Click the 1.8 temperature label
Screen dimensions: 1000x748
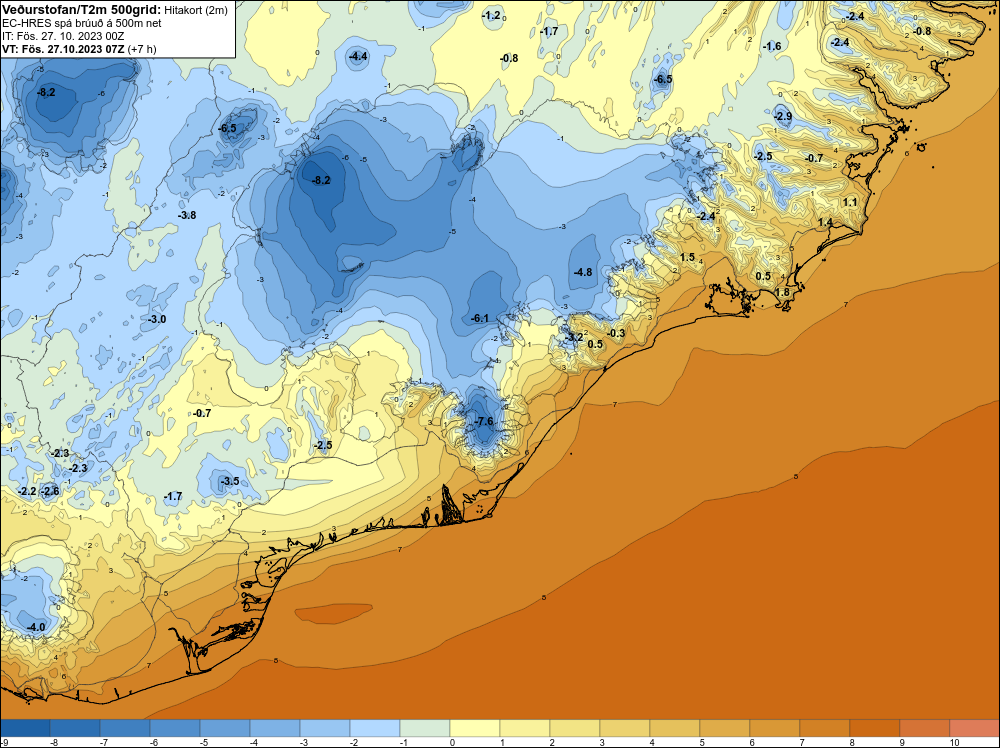(782, 293)
